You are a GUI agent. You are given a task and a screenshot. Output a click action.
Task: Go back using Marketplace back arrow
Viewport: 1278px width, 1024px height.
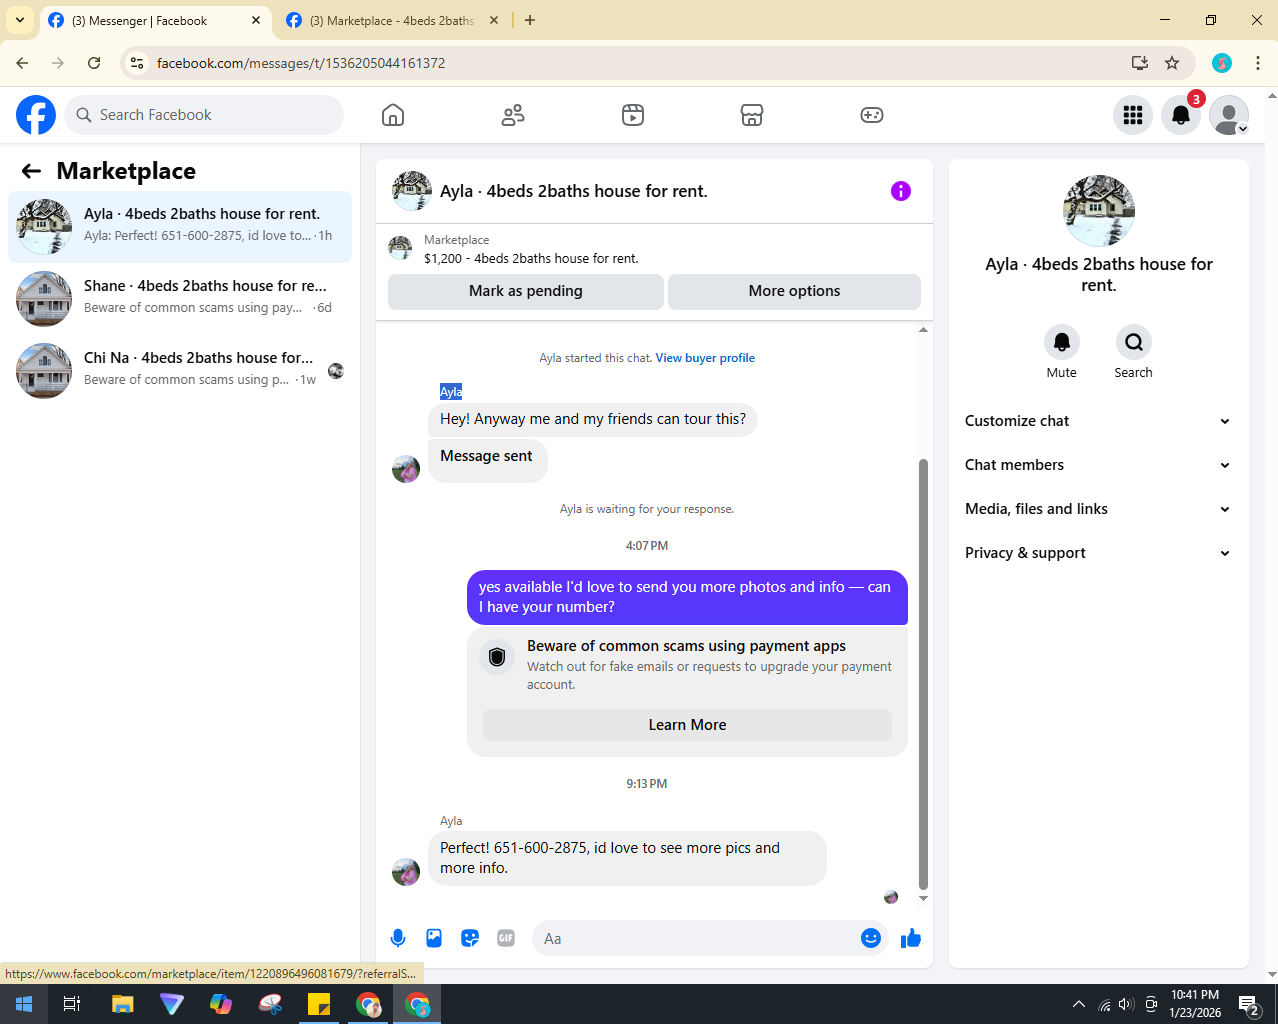pyautogui.click(x=31, y=171)
